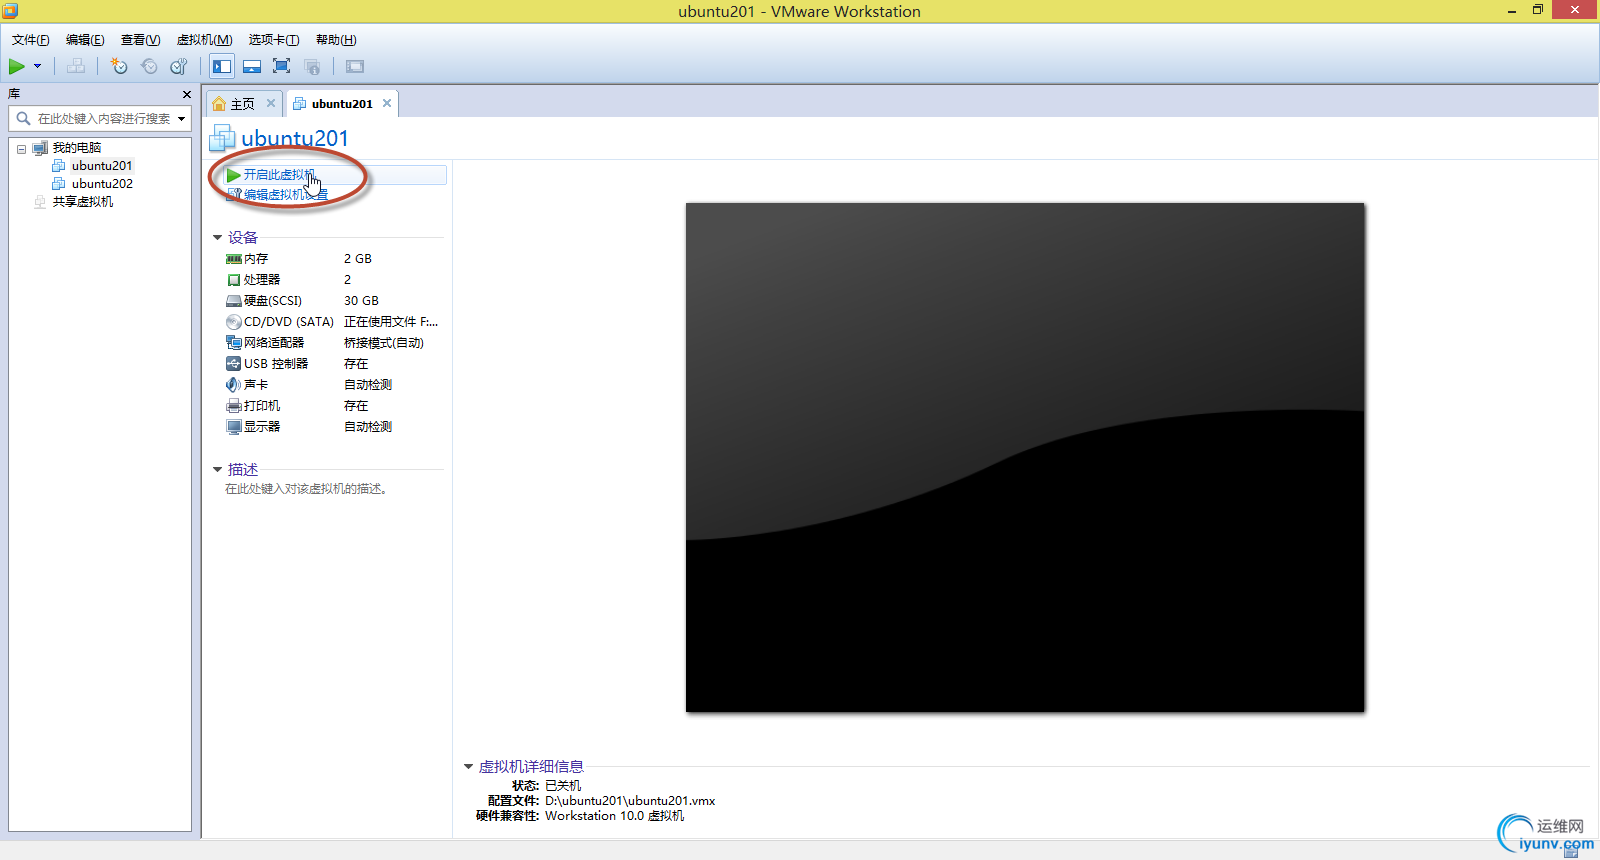Click the 开启此虚拟机 link
The height and width of the screenshot is (860, 1600).
[279, 175]
